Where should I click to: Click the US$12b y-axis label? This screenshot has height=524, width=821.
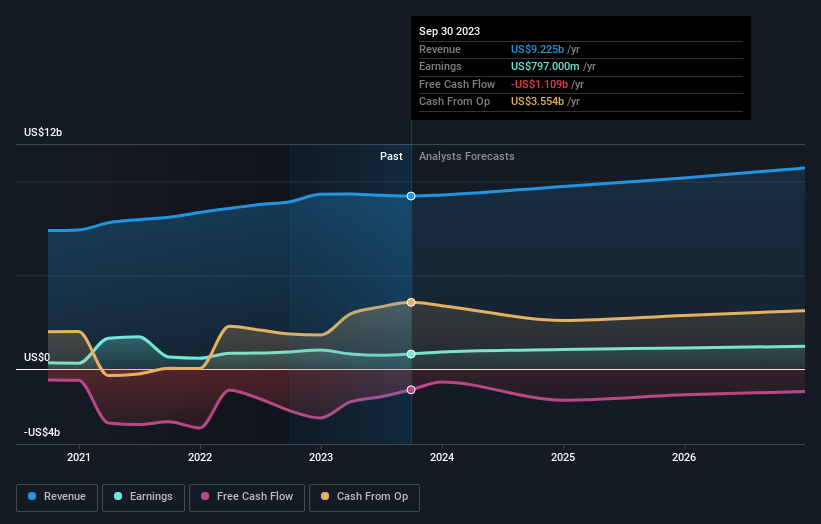tap(43, 132)
